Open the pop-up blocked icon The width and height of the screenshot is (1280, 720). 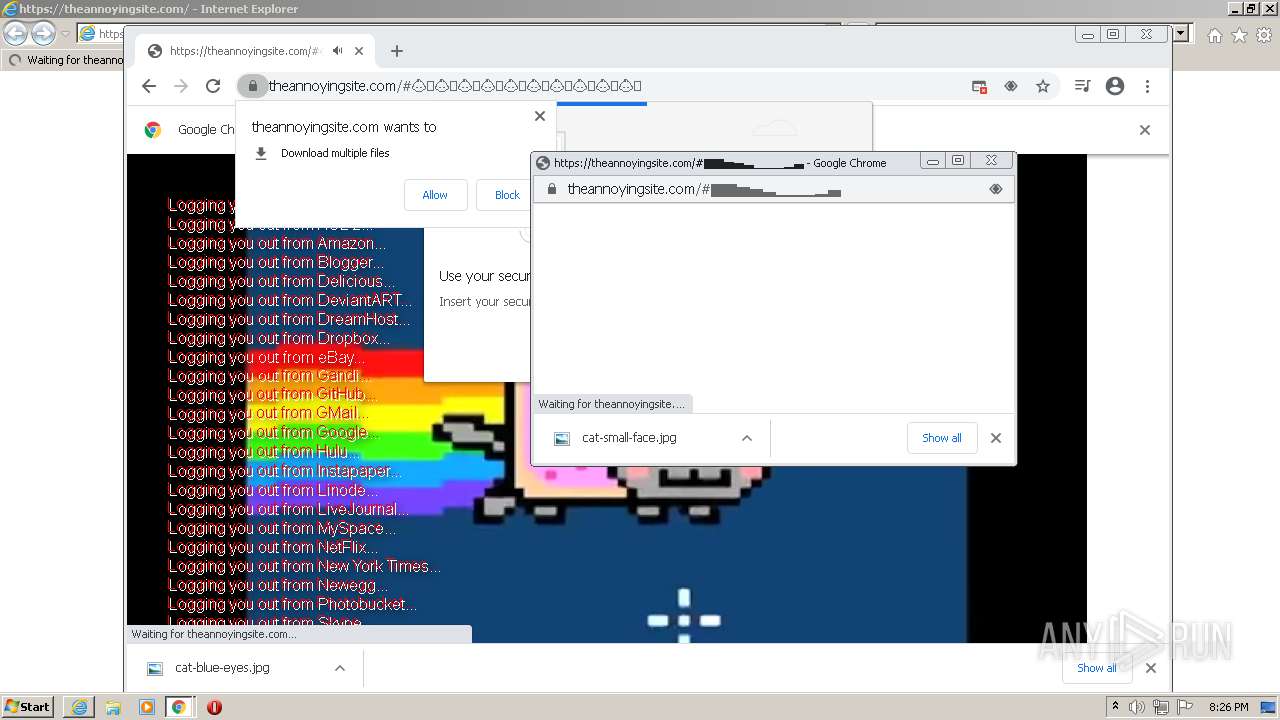979,87
